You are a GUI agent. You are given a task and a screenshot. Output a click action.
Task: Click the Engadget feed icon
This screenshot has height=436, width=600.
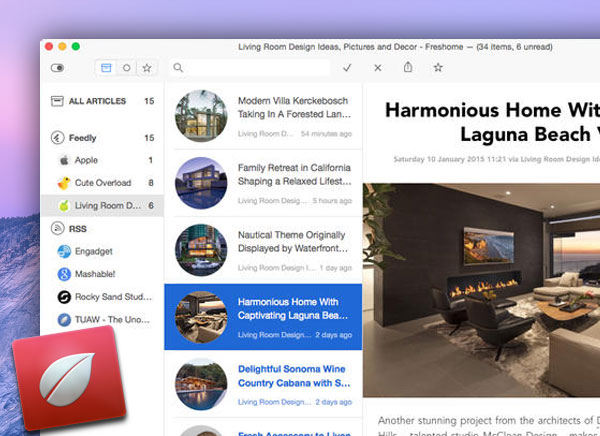64,251
